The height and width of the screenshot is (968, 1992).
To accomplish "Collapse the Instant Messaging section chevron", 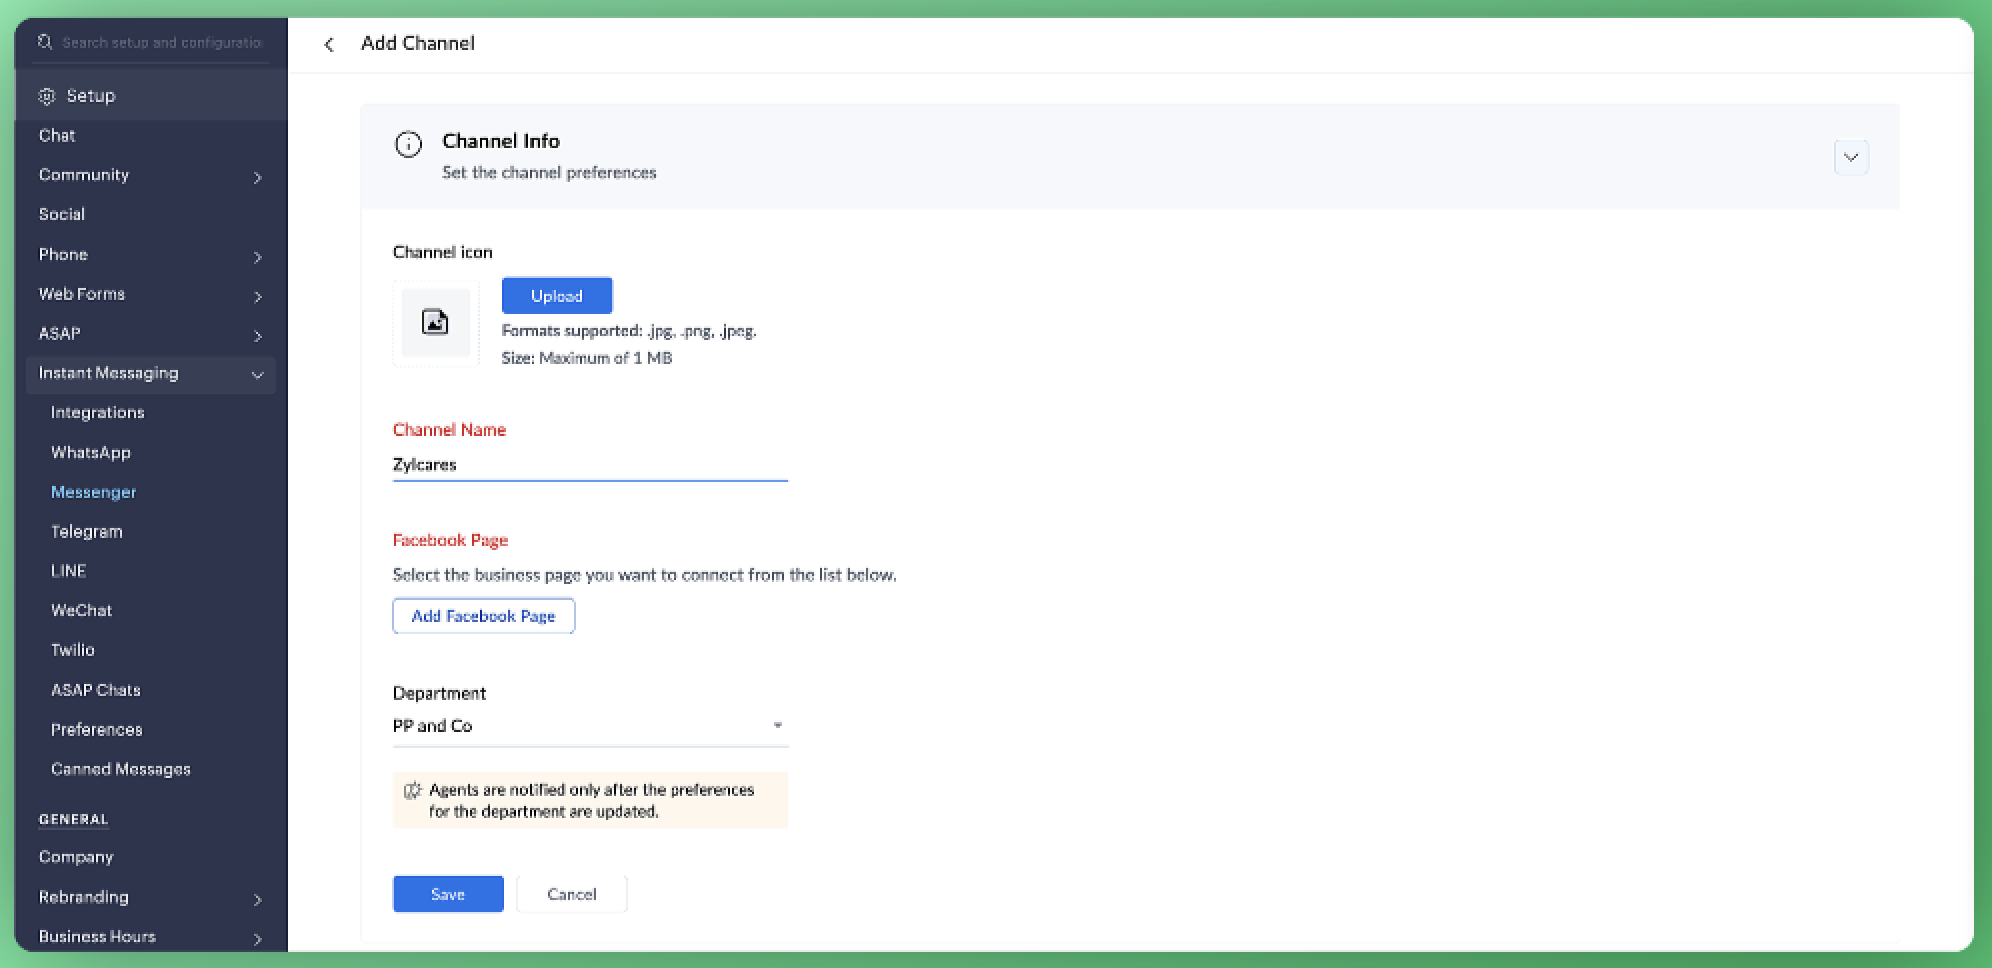I will tap(257, 375).
